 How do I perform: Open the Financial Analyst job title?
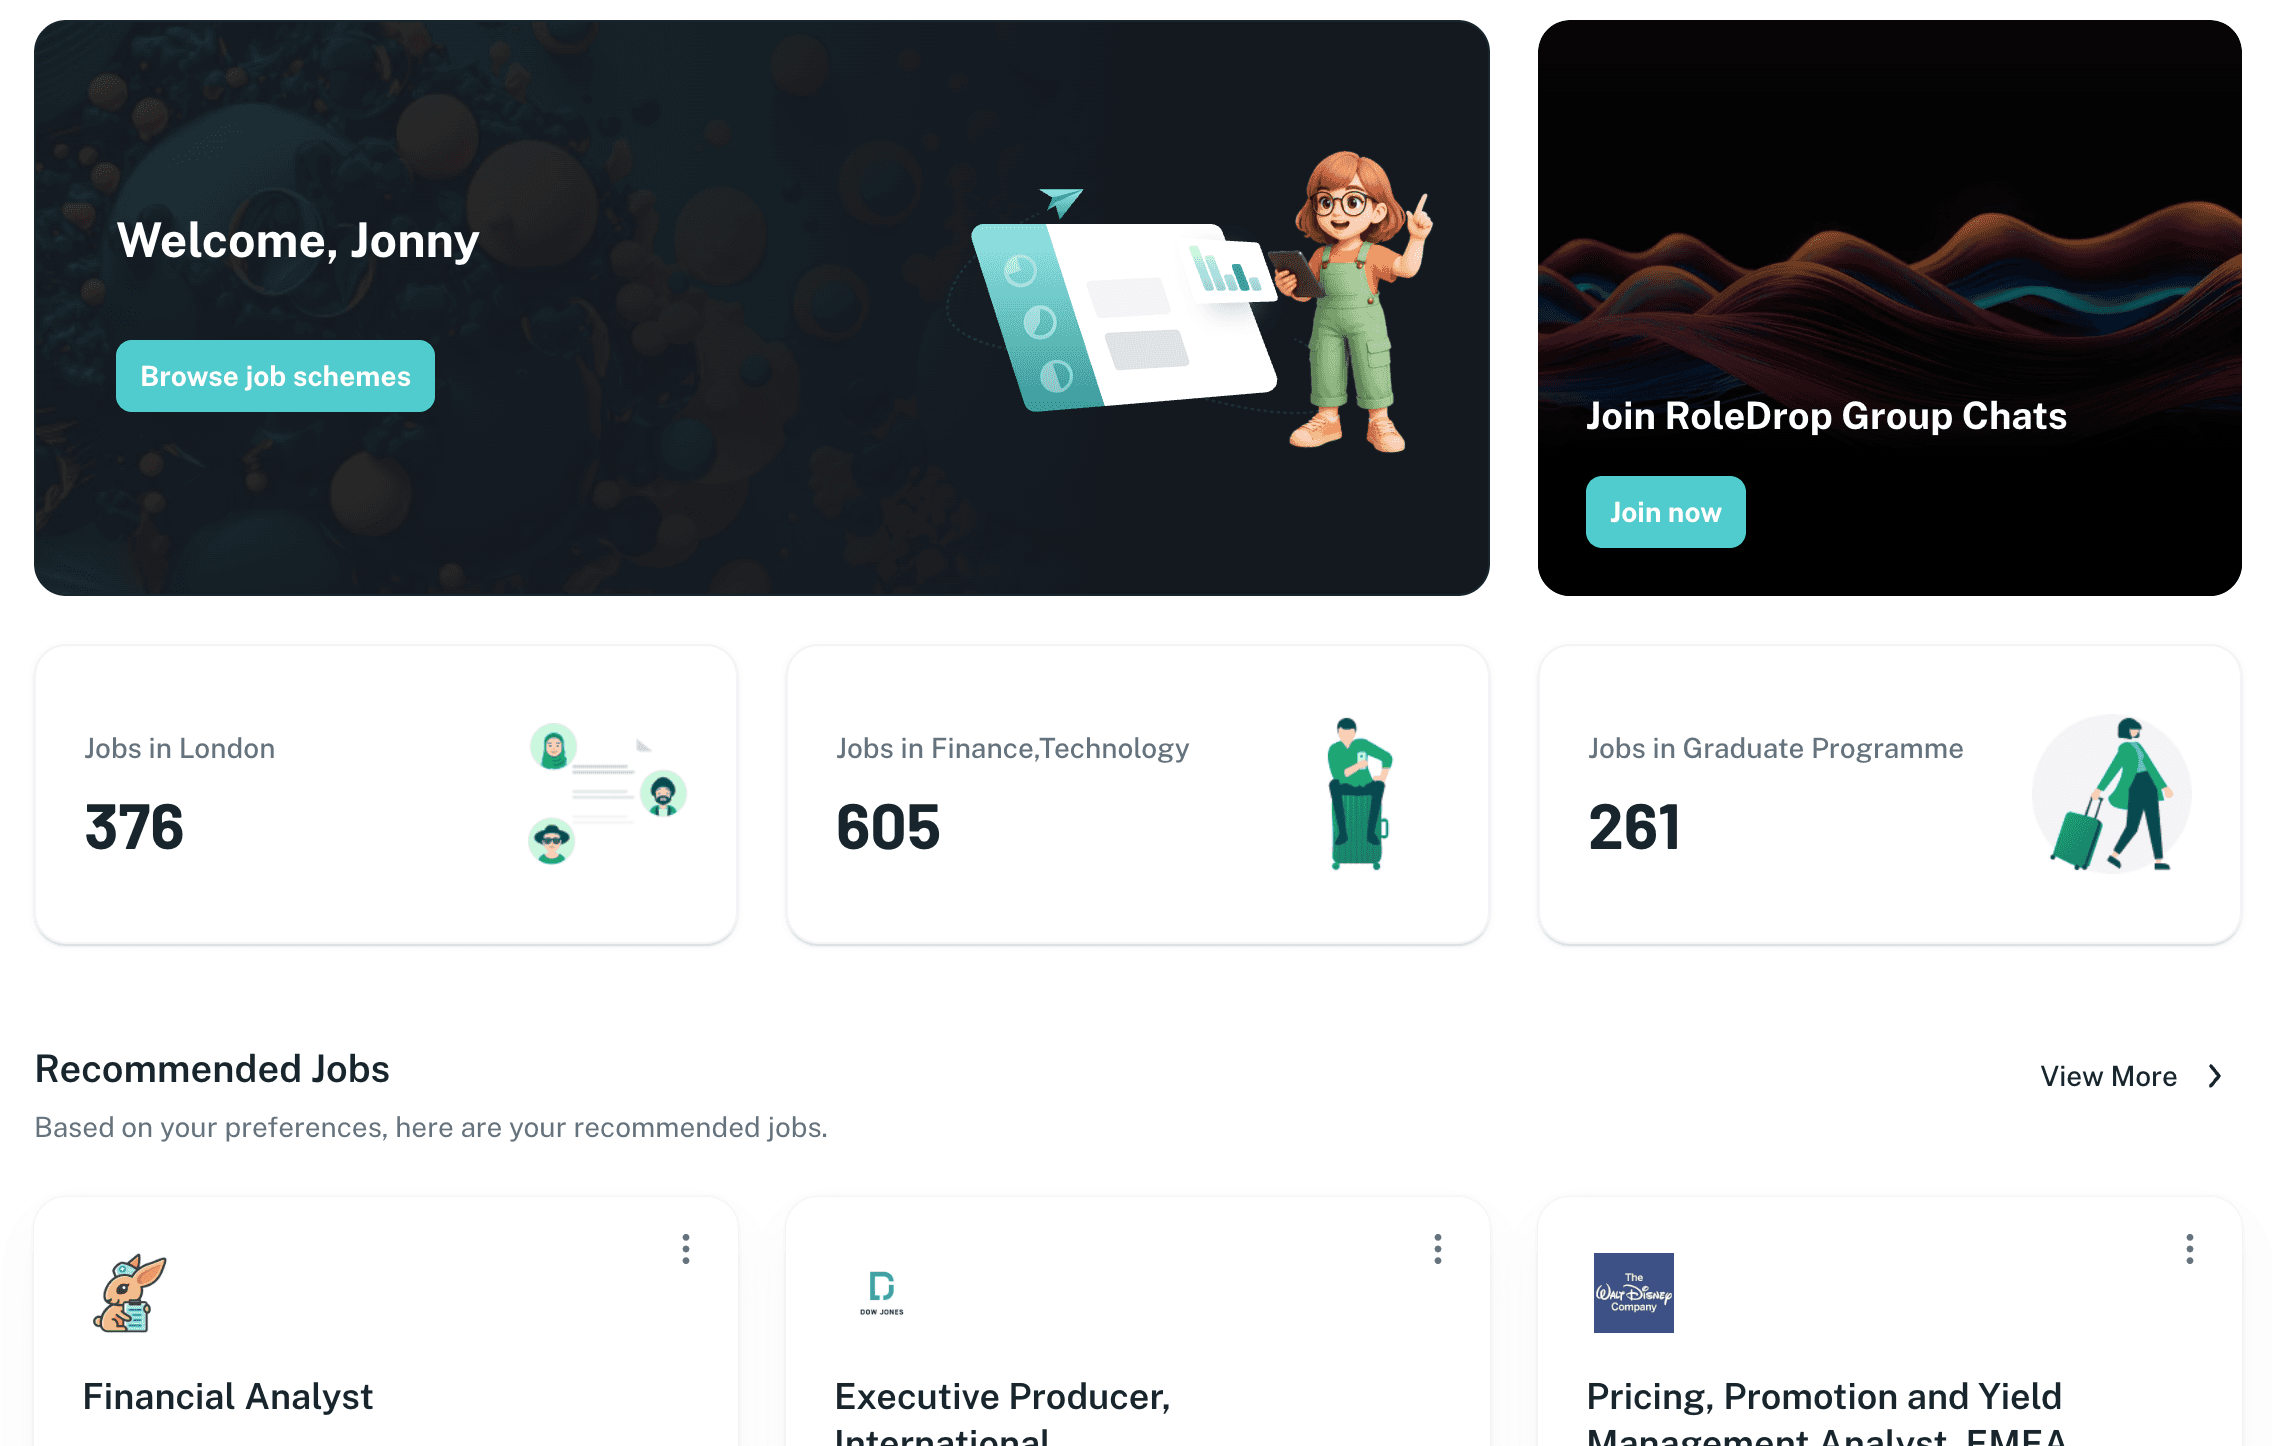pyautogui.click(x=228, y=1396)
